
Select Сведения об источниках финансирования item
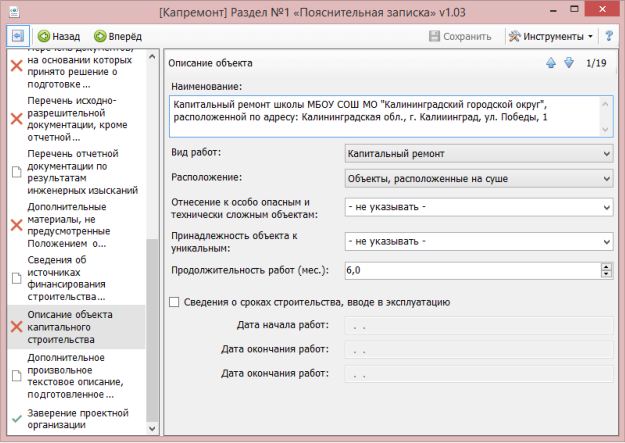point(77,278)
